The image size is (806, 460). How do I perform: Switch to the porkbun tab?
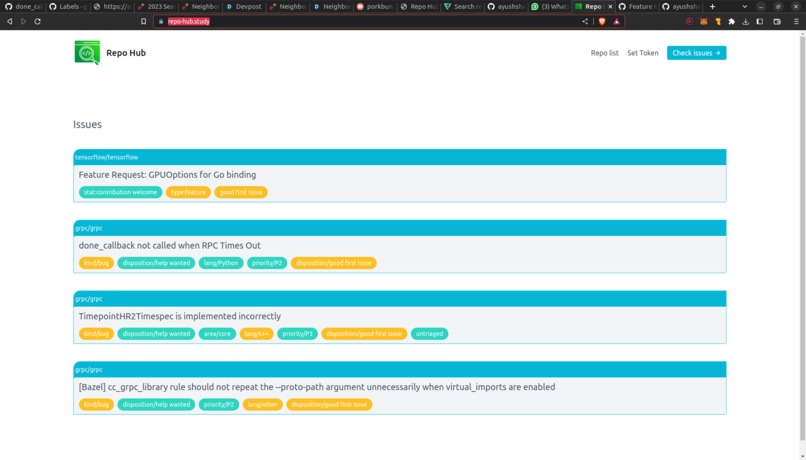375,7
